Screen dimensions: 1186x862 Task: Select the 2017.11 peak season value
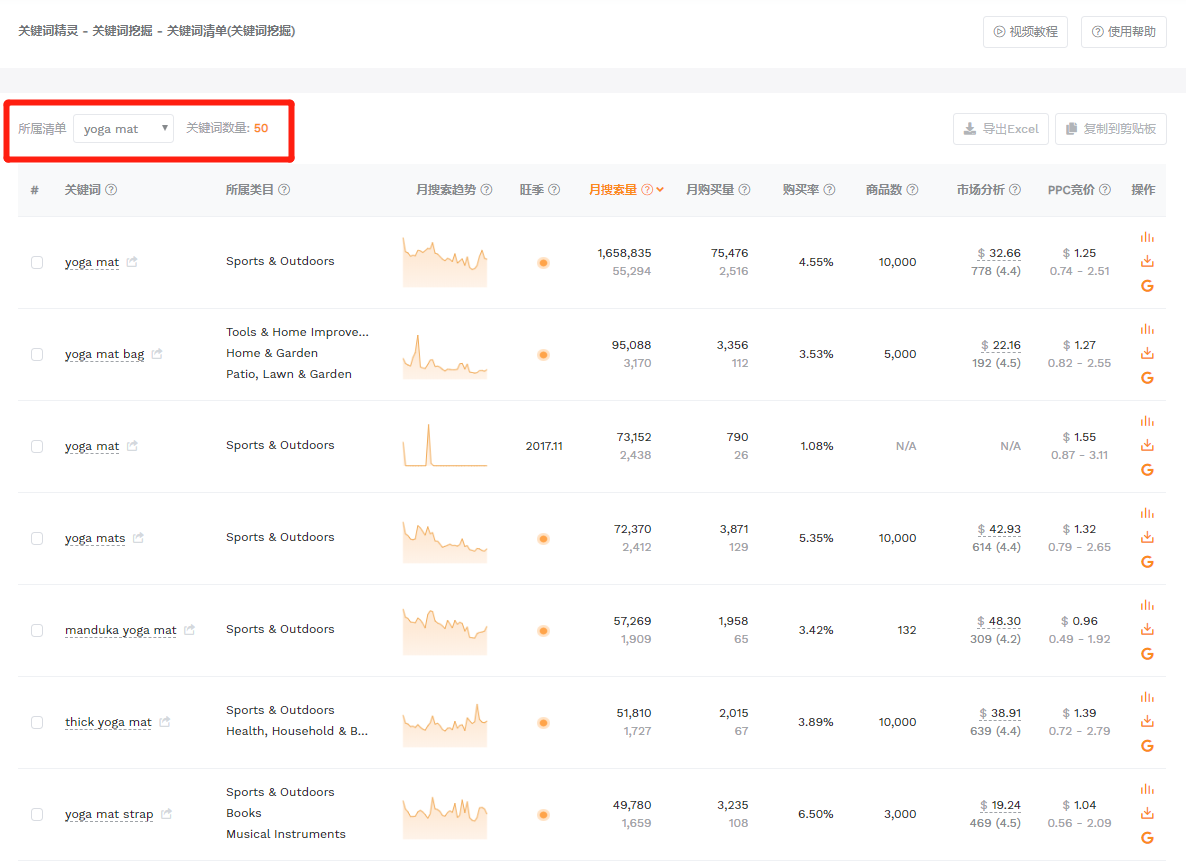pos(544,446)
